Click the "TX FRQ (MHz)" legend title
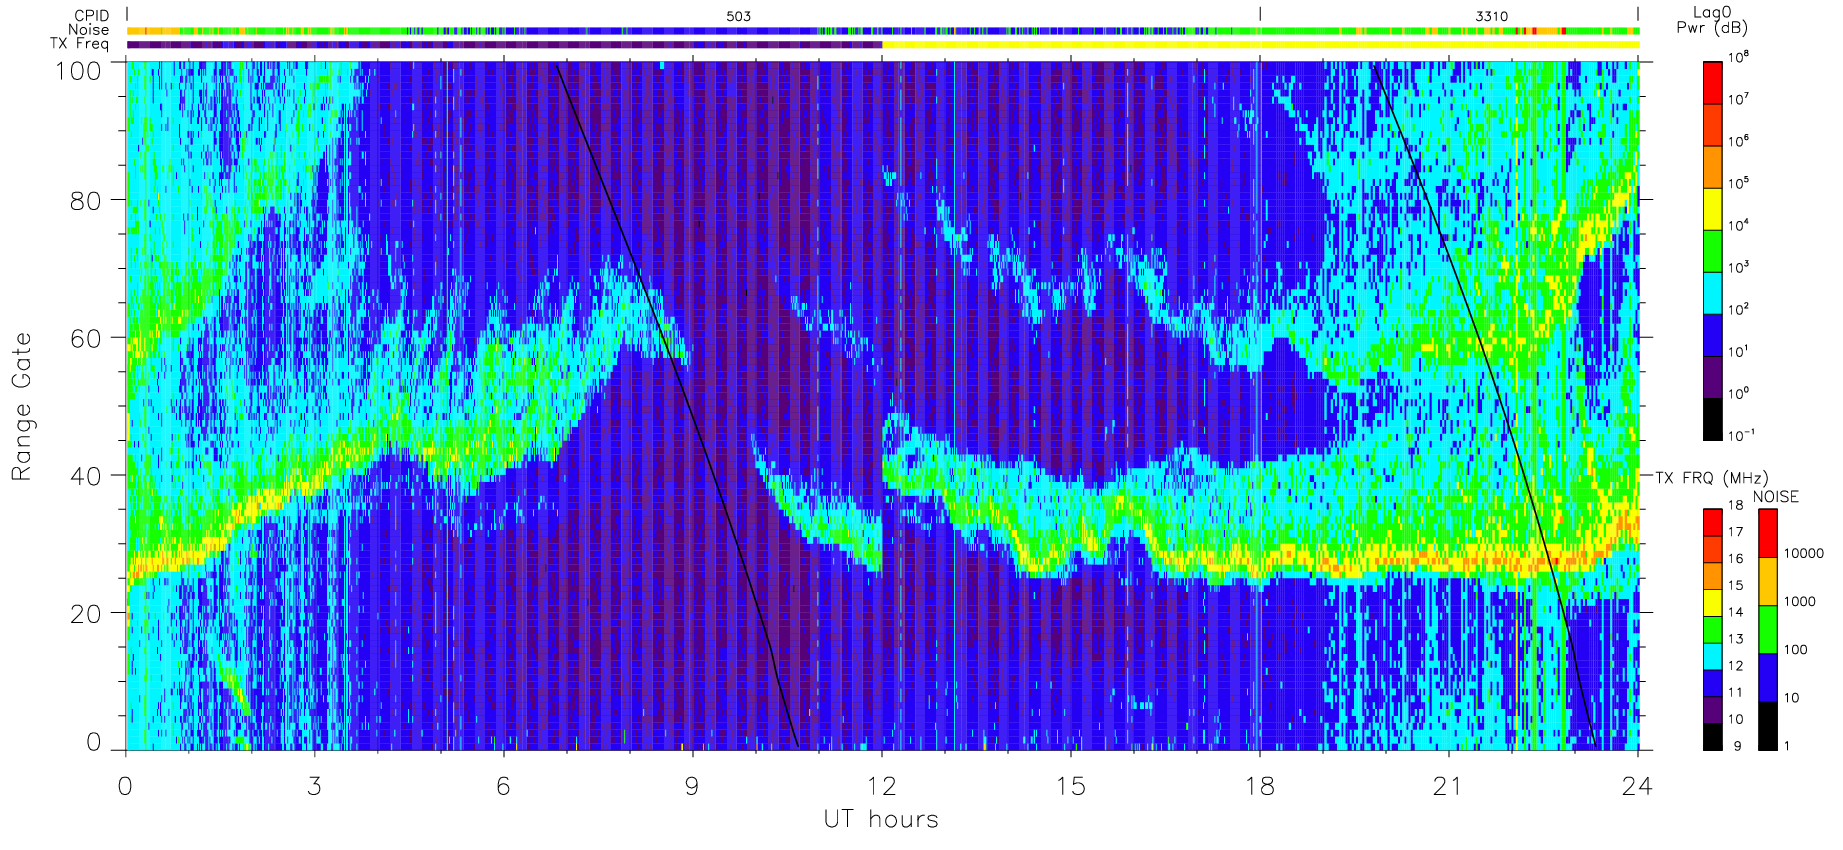 coord(1711,478)
